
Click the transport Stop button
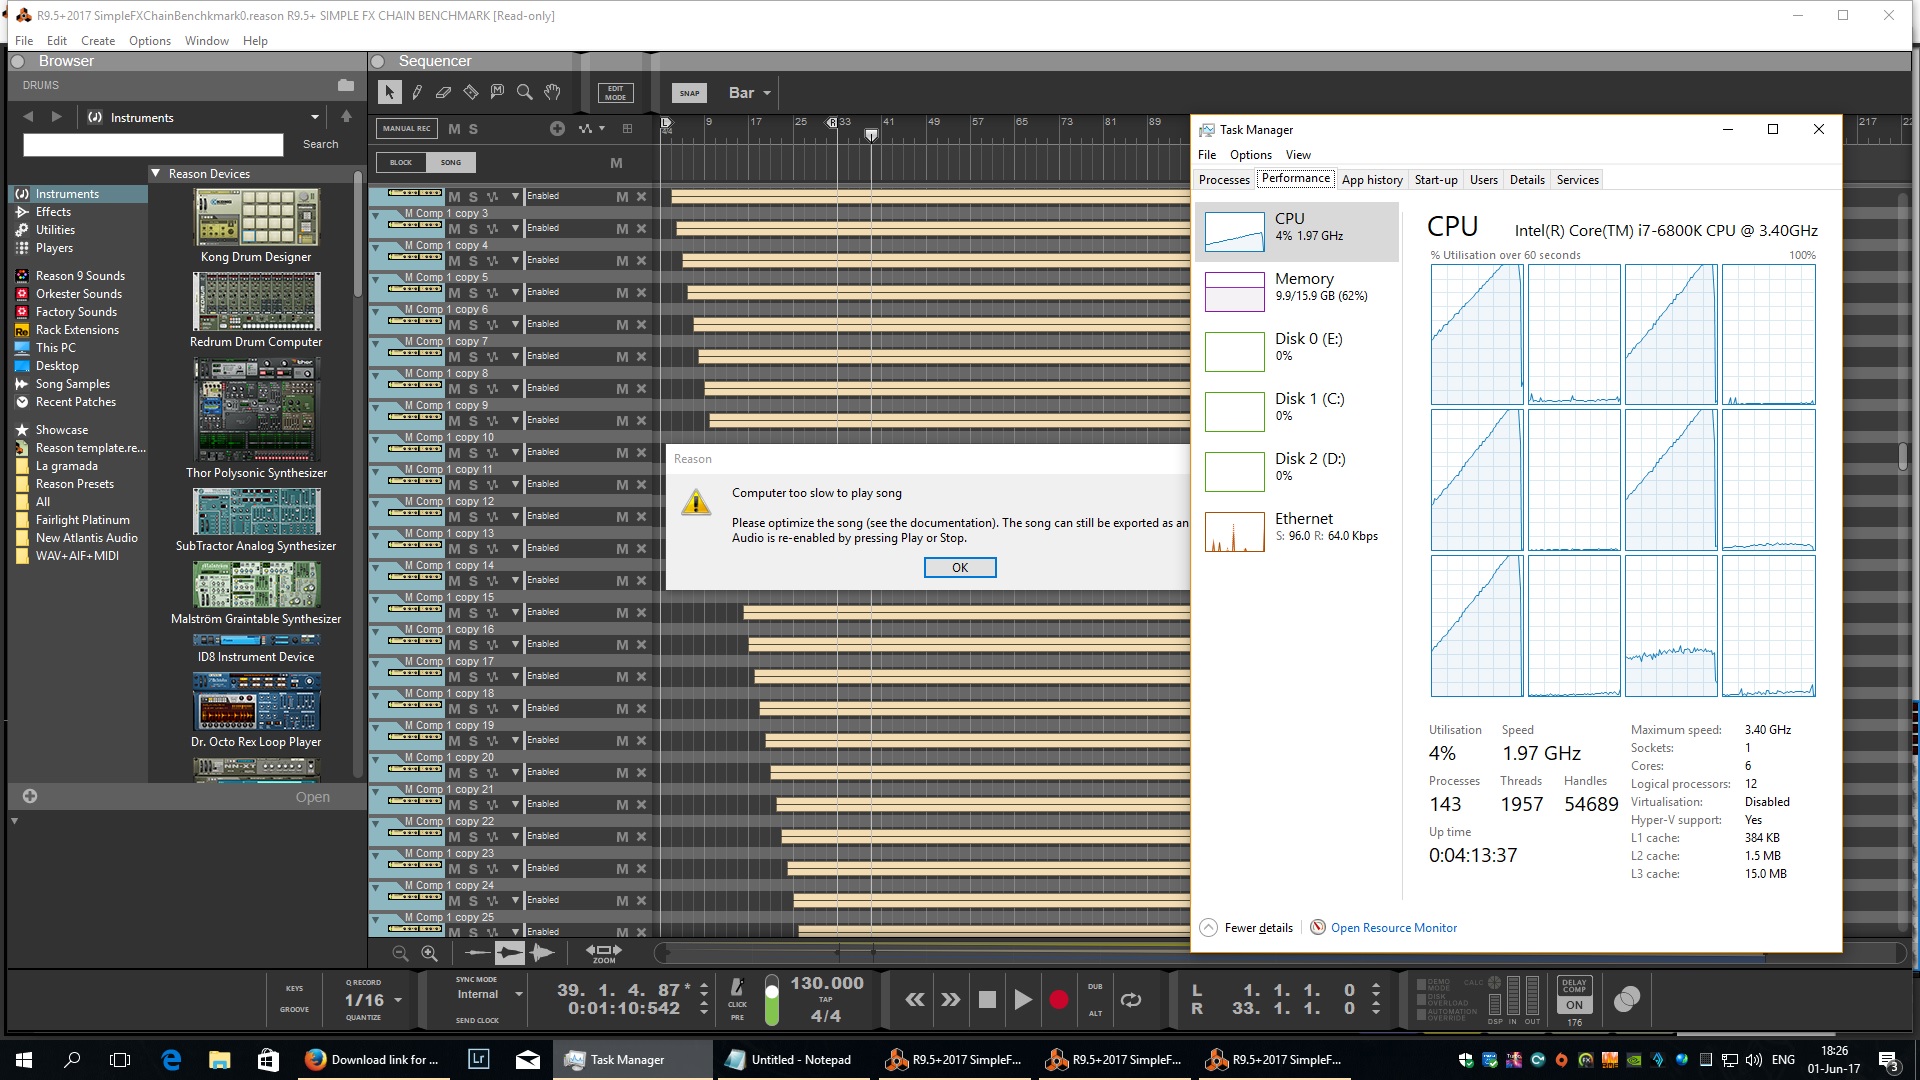[987, 999]
